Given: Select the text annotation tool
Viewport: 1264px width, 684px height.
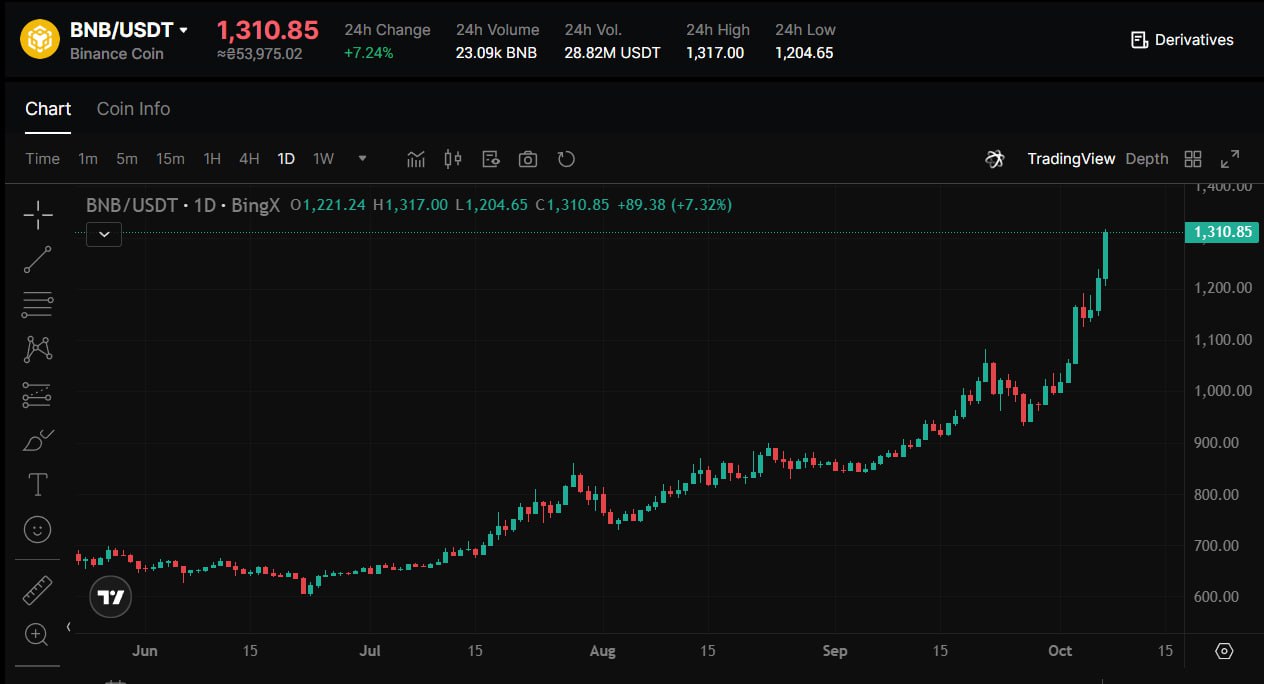Looking at the screenshot, I should 38,485.
